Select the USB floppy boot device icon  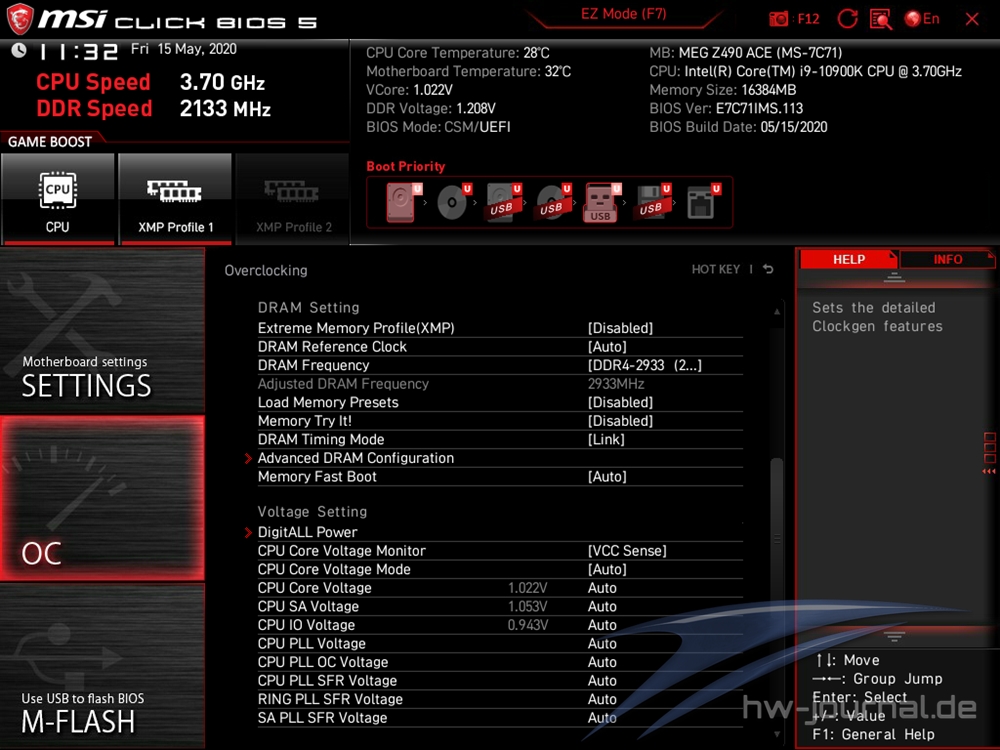pos(652,202)
